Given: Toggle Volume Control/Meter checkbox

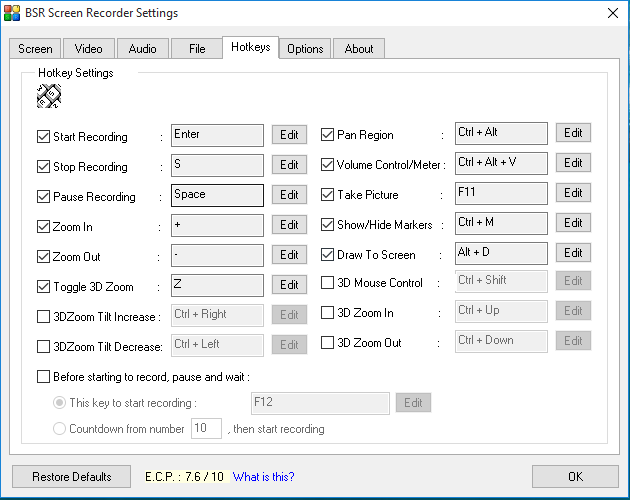Looking at the screenshot, I should click(327, 164).
